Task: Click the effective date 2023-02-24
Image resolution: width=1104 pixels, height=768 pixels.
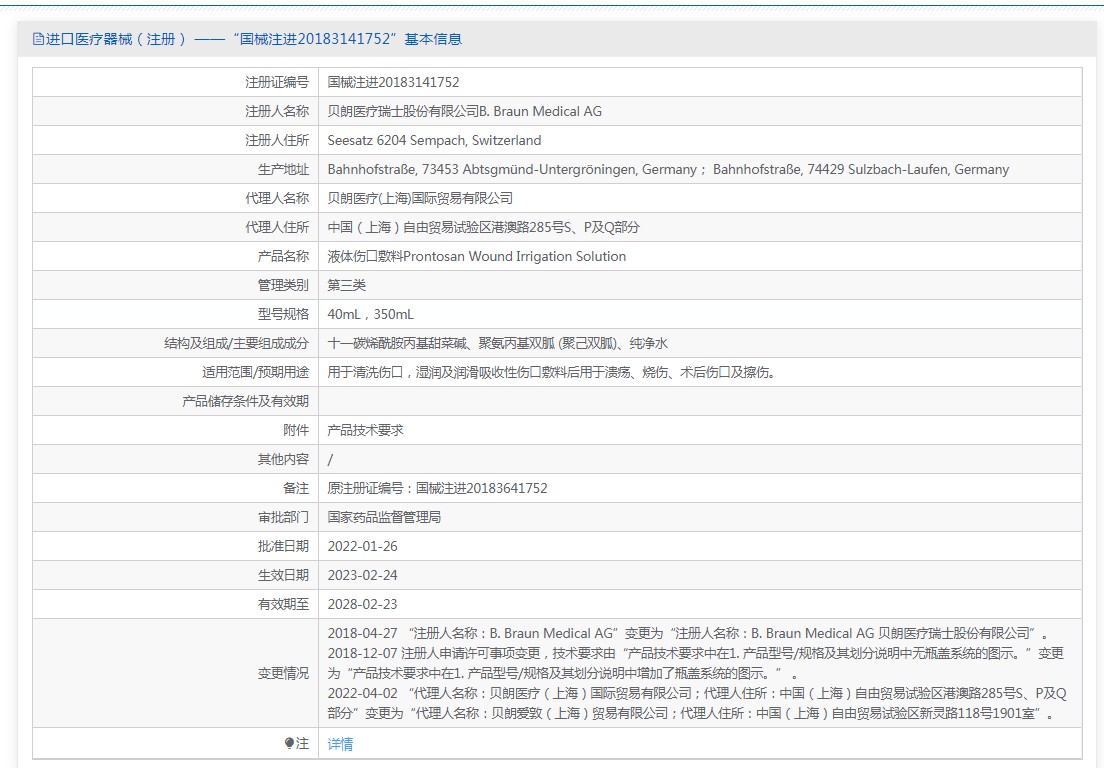Action: [362, 575]
